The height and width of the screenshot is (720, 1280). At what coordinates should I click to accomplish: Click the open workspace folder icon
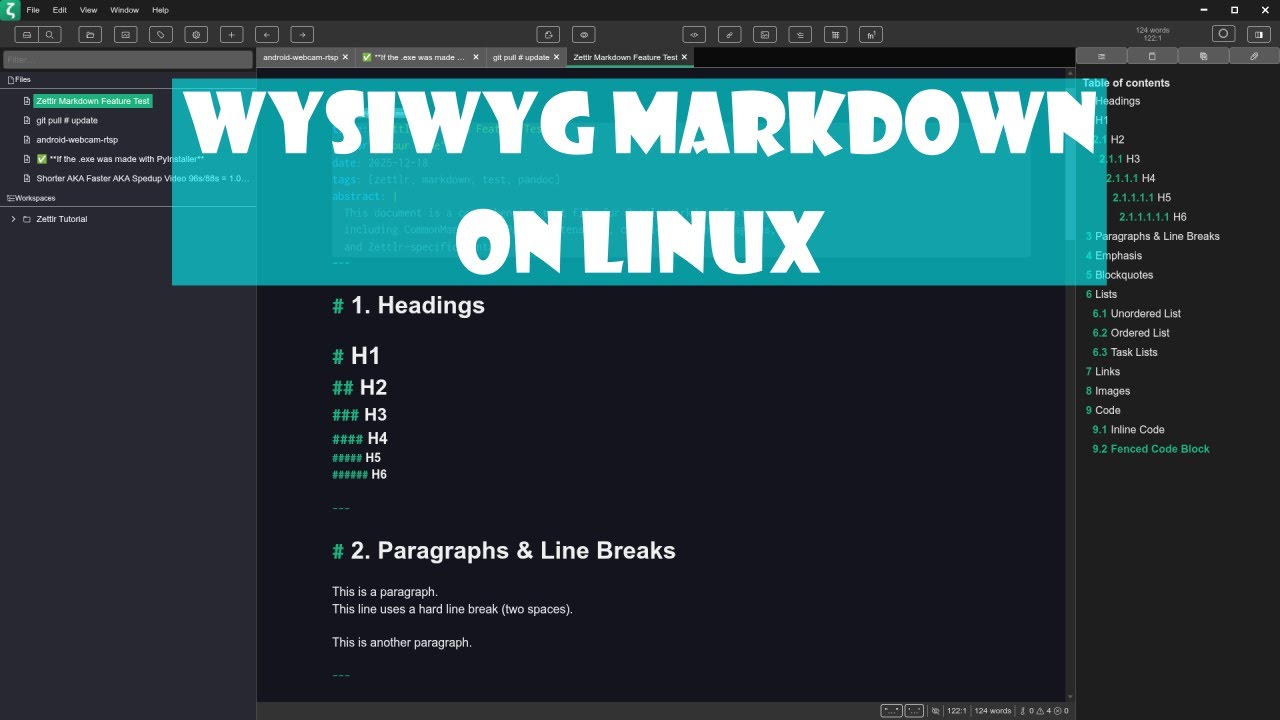pos(90,34)
